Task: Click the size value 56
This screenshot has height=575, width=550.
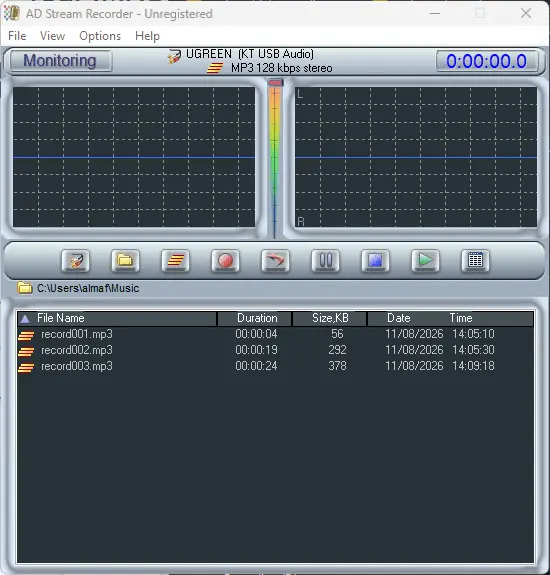Action: [x=337, y=334]
